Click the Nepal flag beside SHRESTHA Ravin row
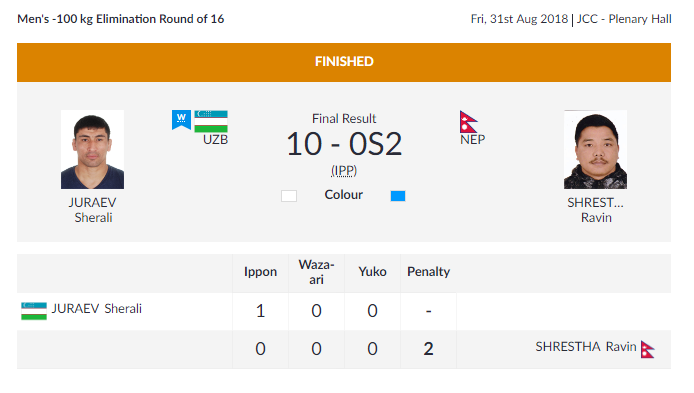Viewport: 694px width, 393px height. coord(648,349)
